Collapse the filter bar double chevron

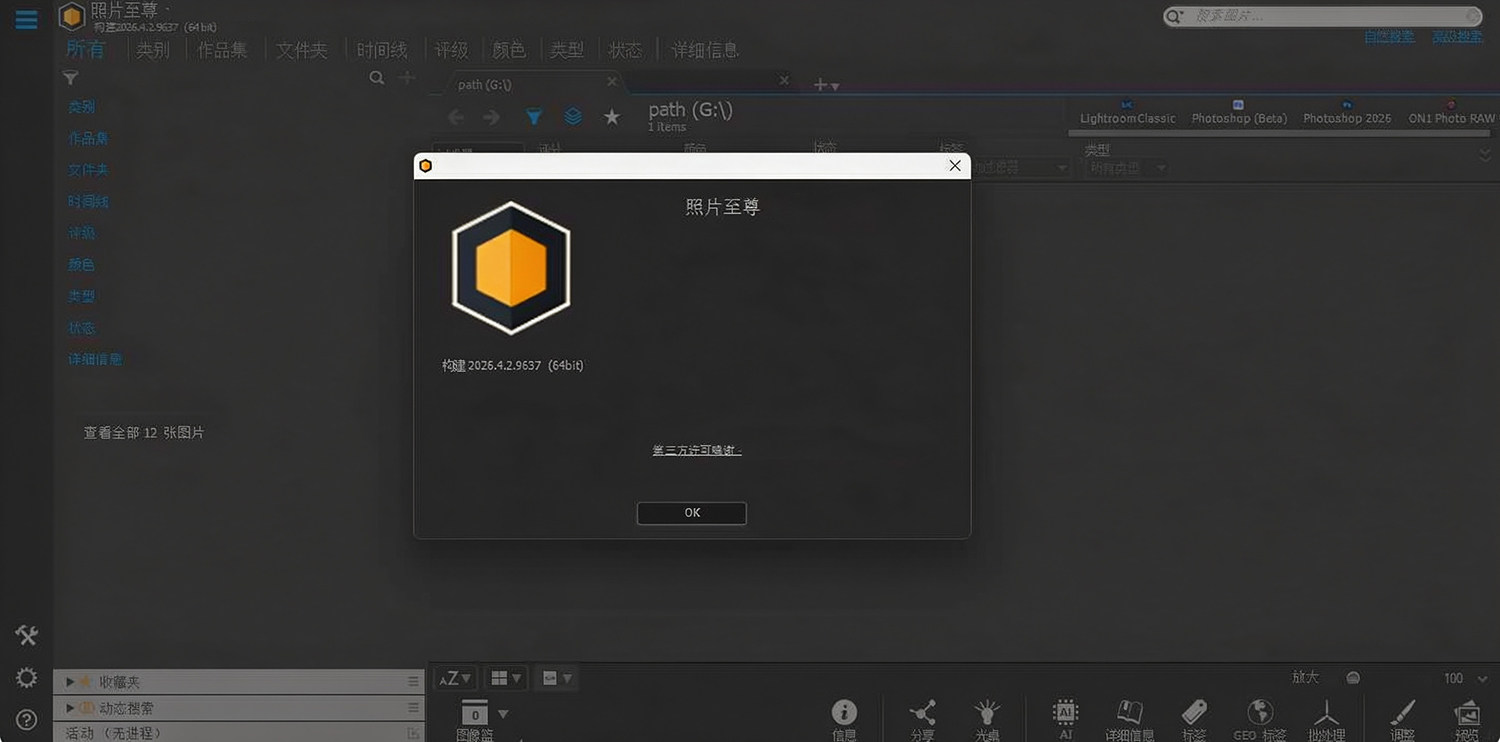(1485, 154)
